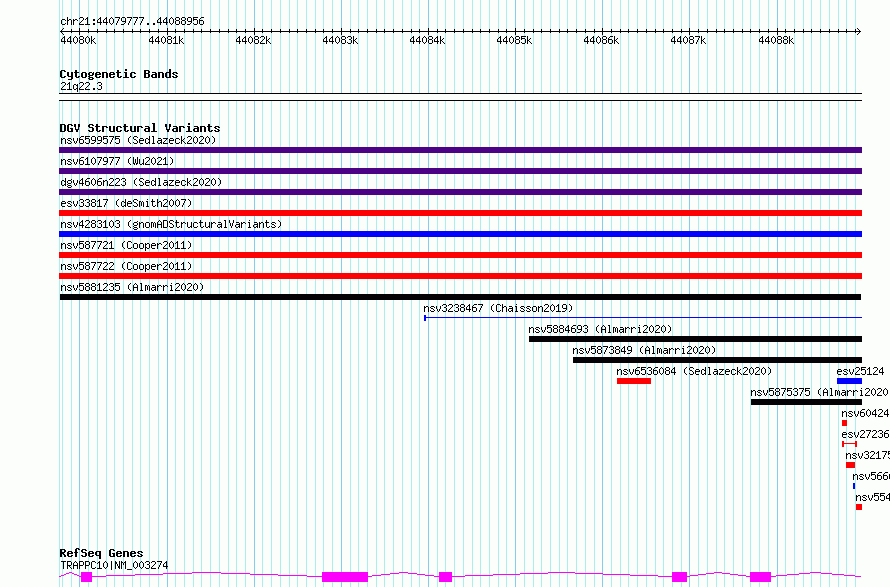Screen dimensions: 890x587
Task: Click the widest pink TRAPPC10 exon block
Action: [345, 577]
